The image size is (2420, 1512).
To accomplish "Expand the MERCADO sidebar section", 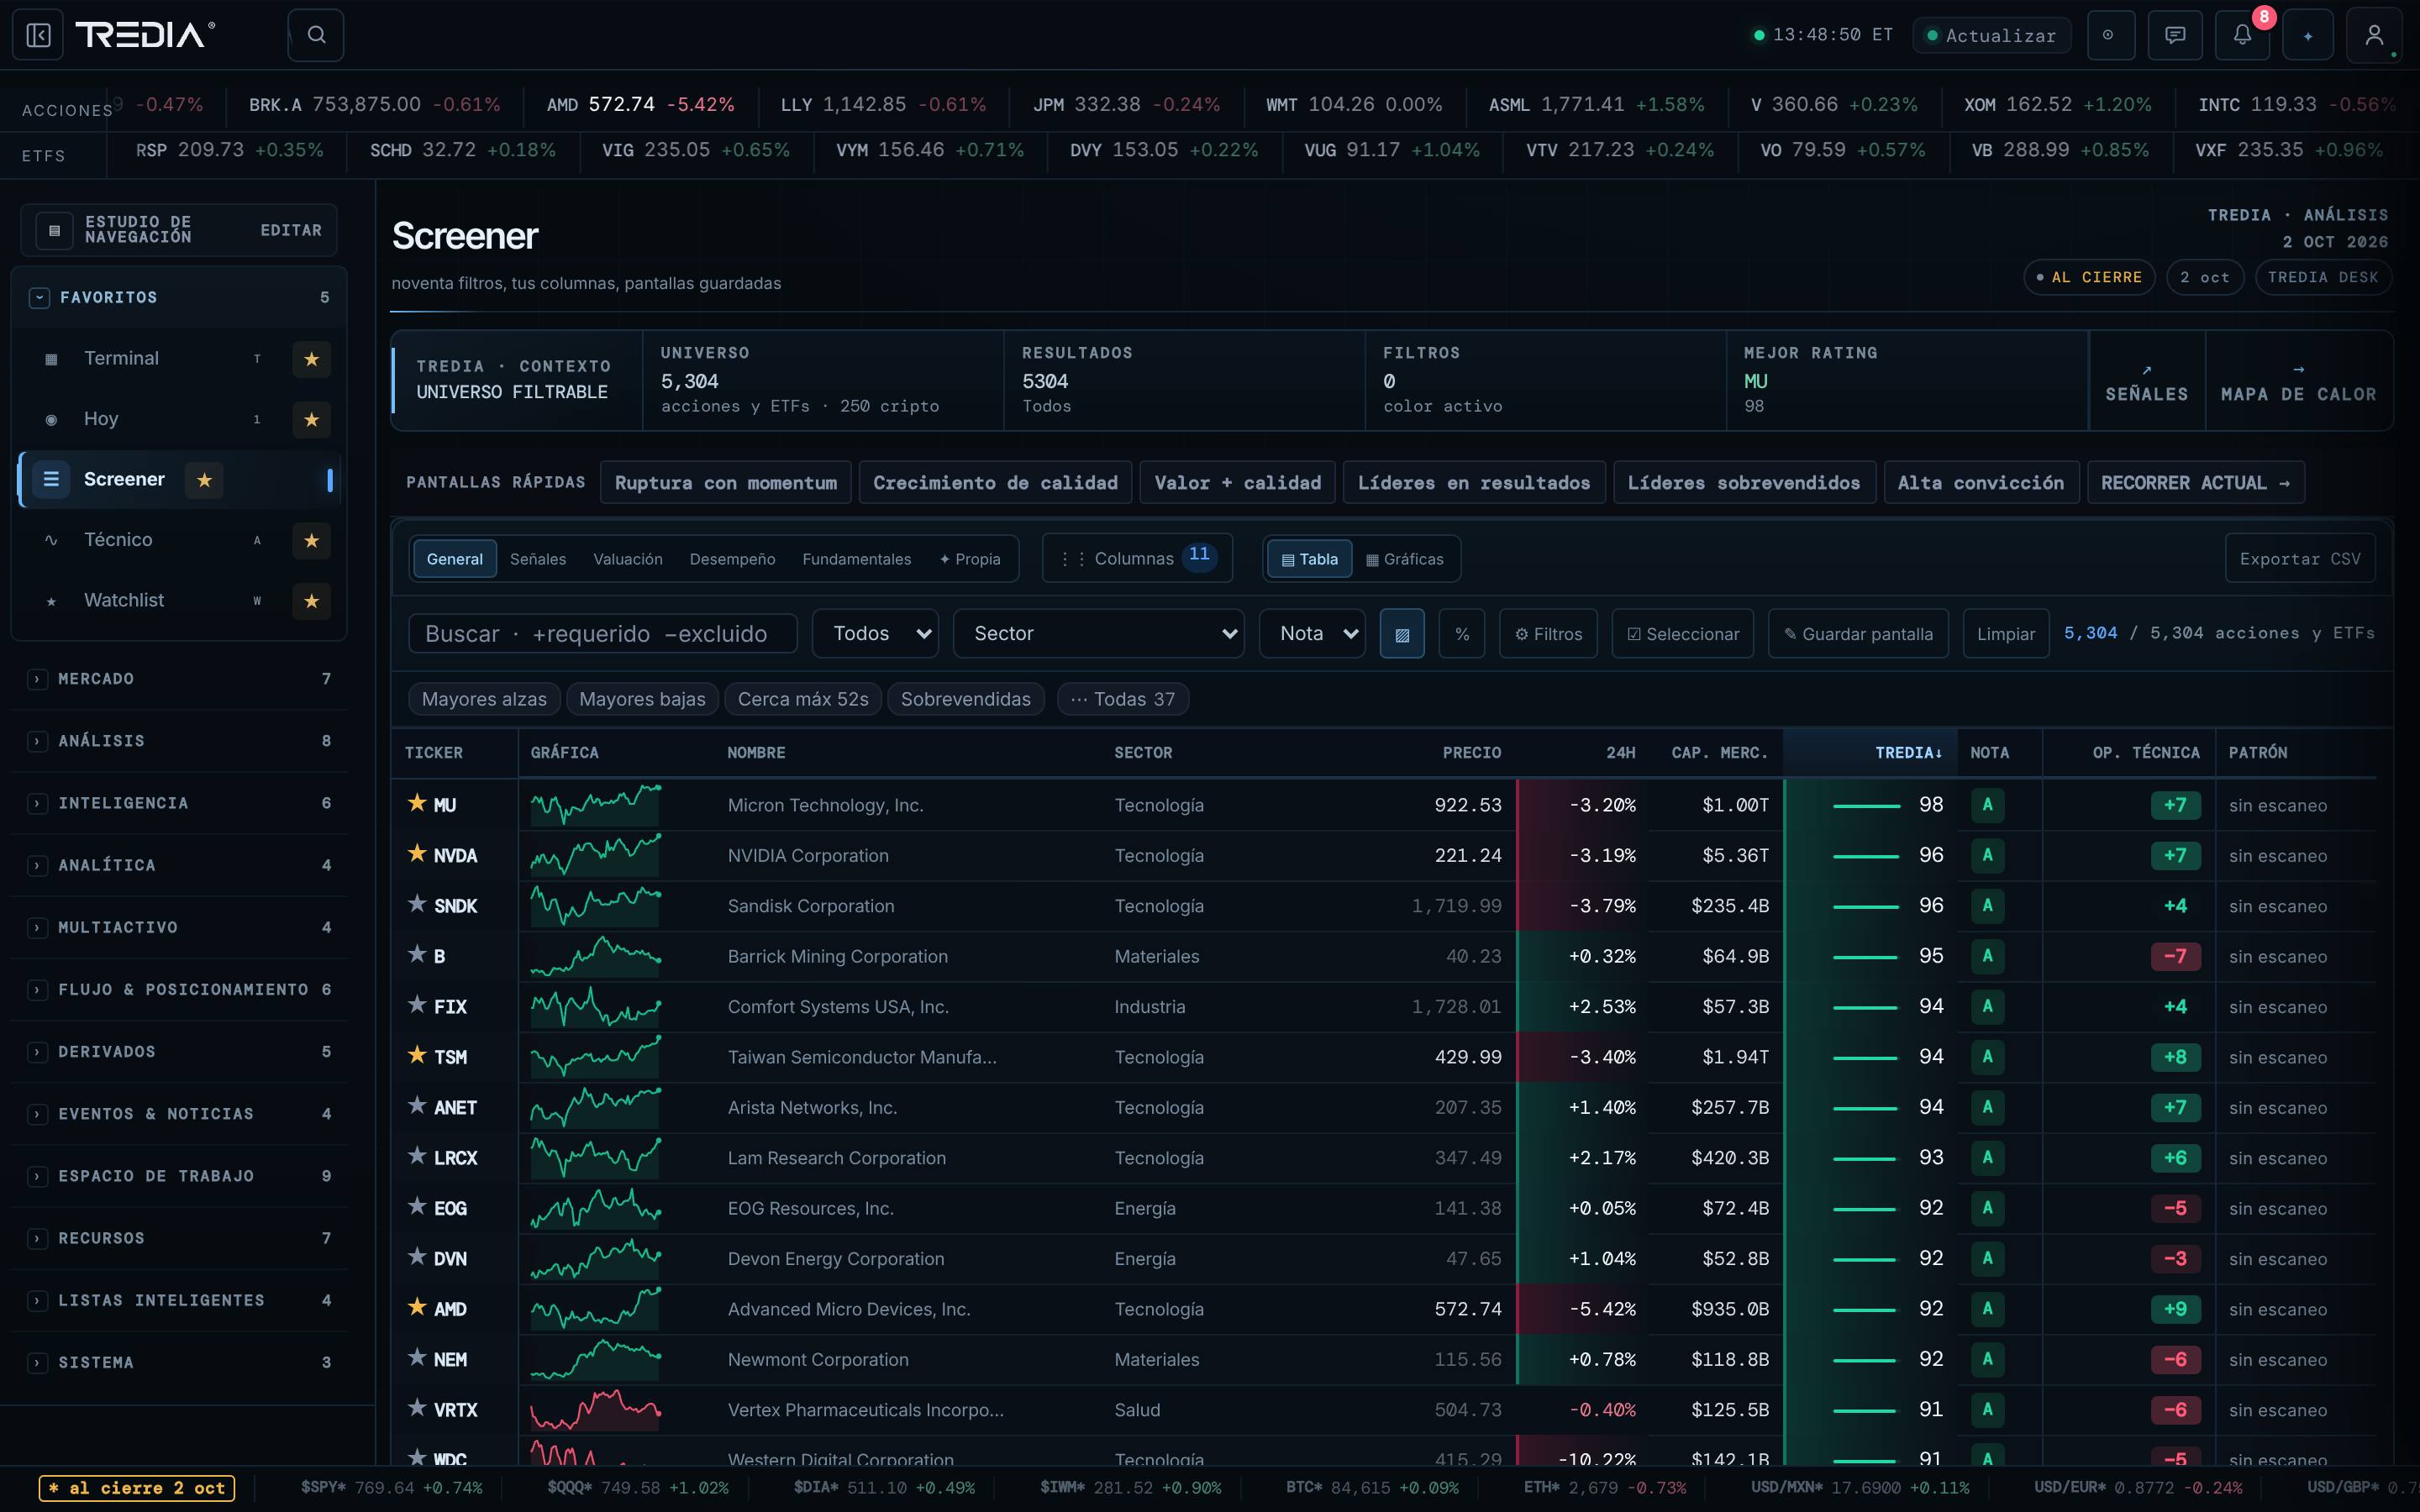I will point(180,679).
